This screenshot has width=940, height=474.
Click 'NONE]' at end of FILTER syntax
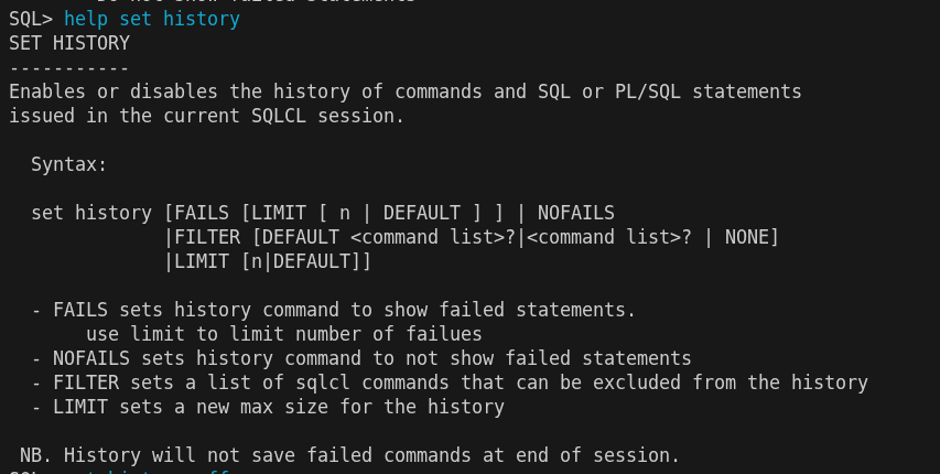pos(752,237)
